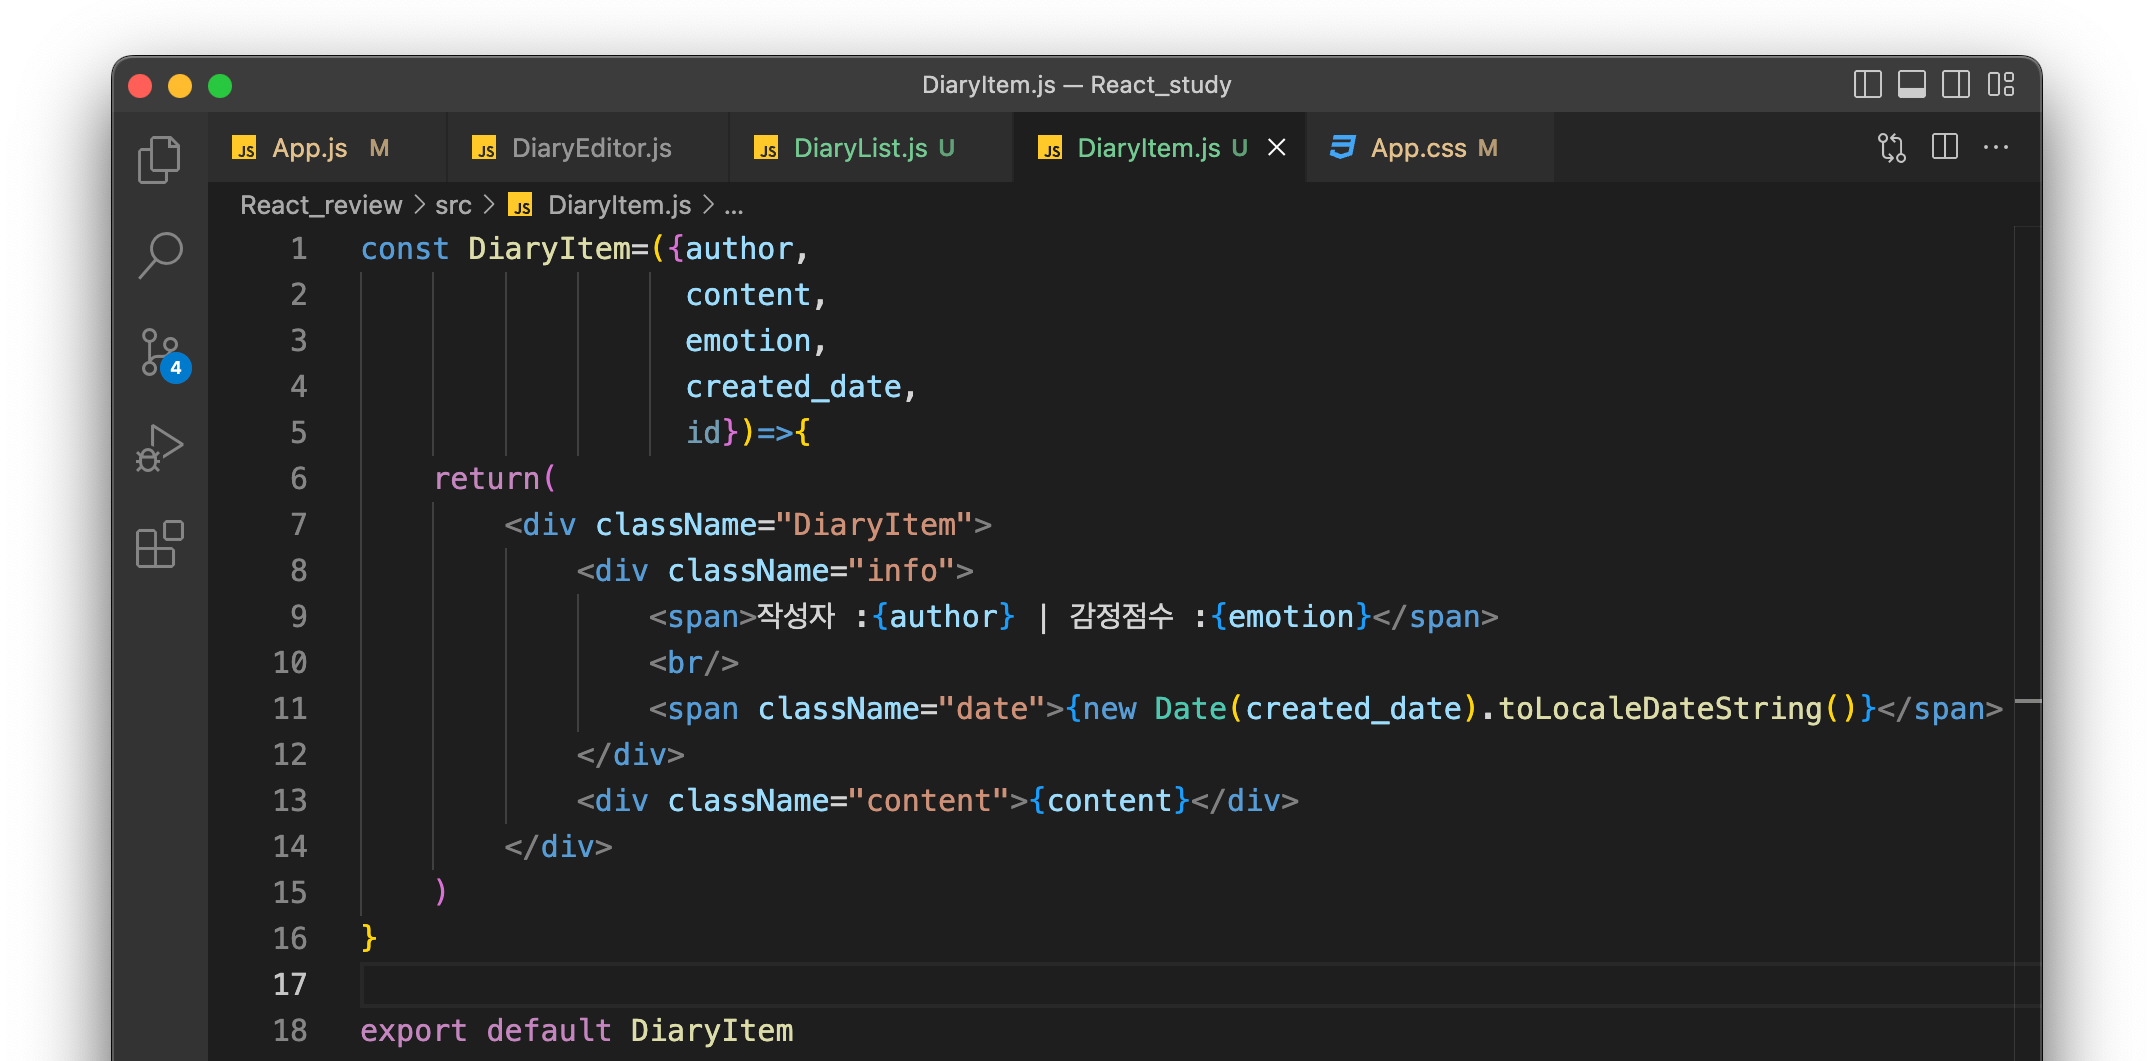Close the DiaryItem.js tab
The image size is (2154, 1061).
pyautogui.click(x=1277, y=148)
